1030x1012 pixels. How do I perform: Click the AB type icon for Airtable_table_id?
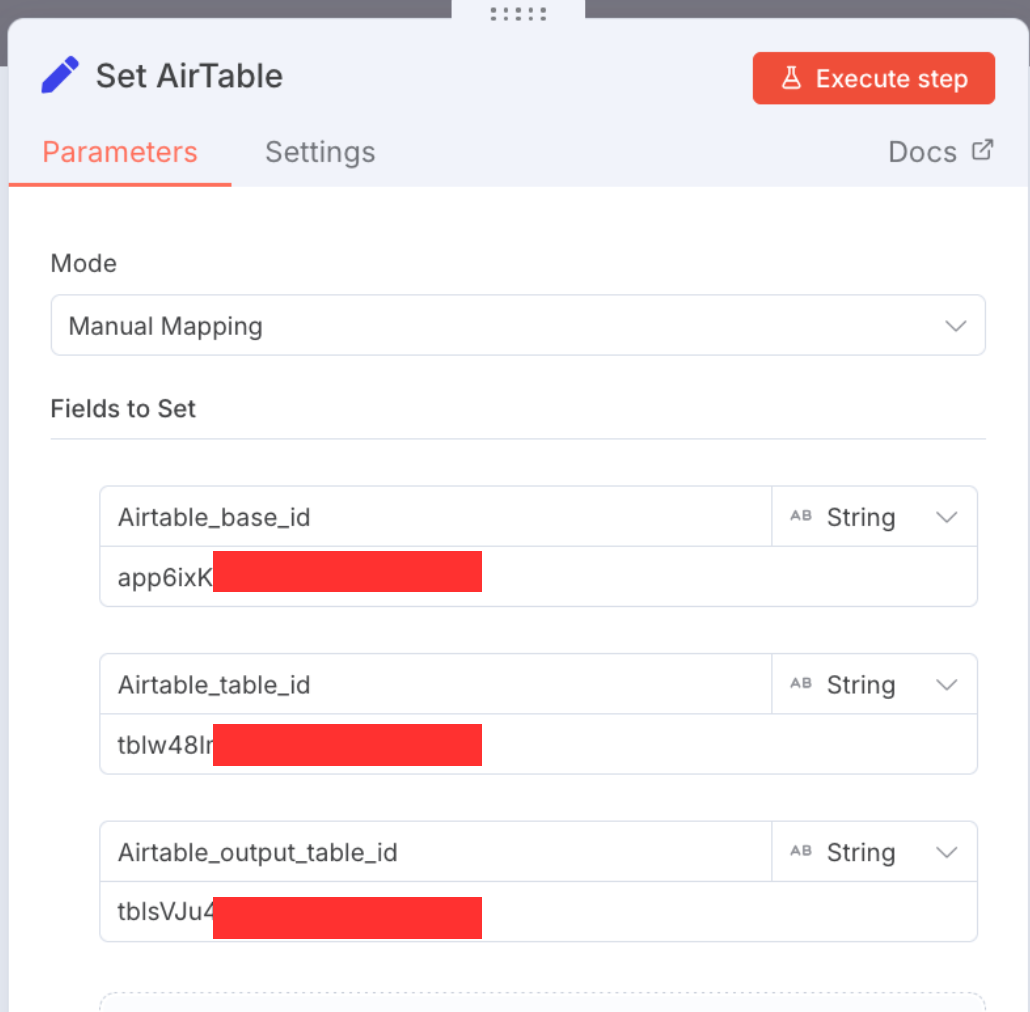pyautogui.click(x=801, y=684)
